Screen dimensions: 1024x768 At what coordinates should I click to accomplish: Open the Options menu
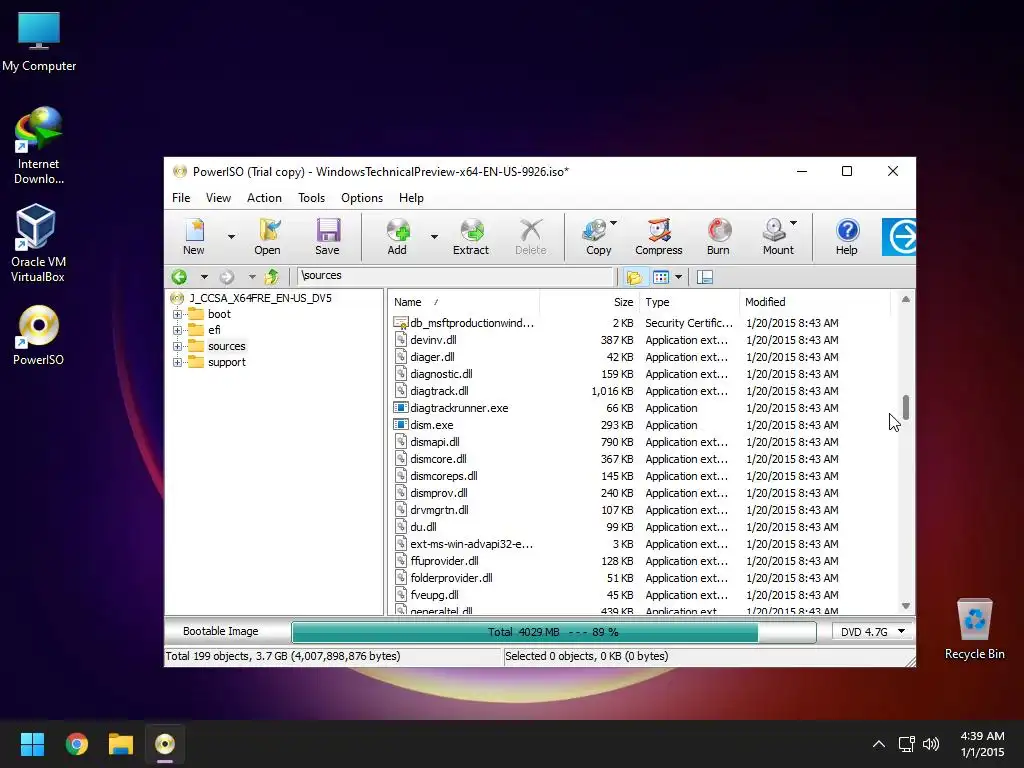point(362,198)
